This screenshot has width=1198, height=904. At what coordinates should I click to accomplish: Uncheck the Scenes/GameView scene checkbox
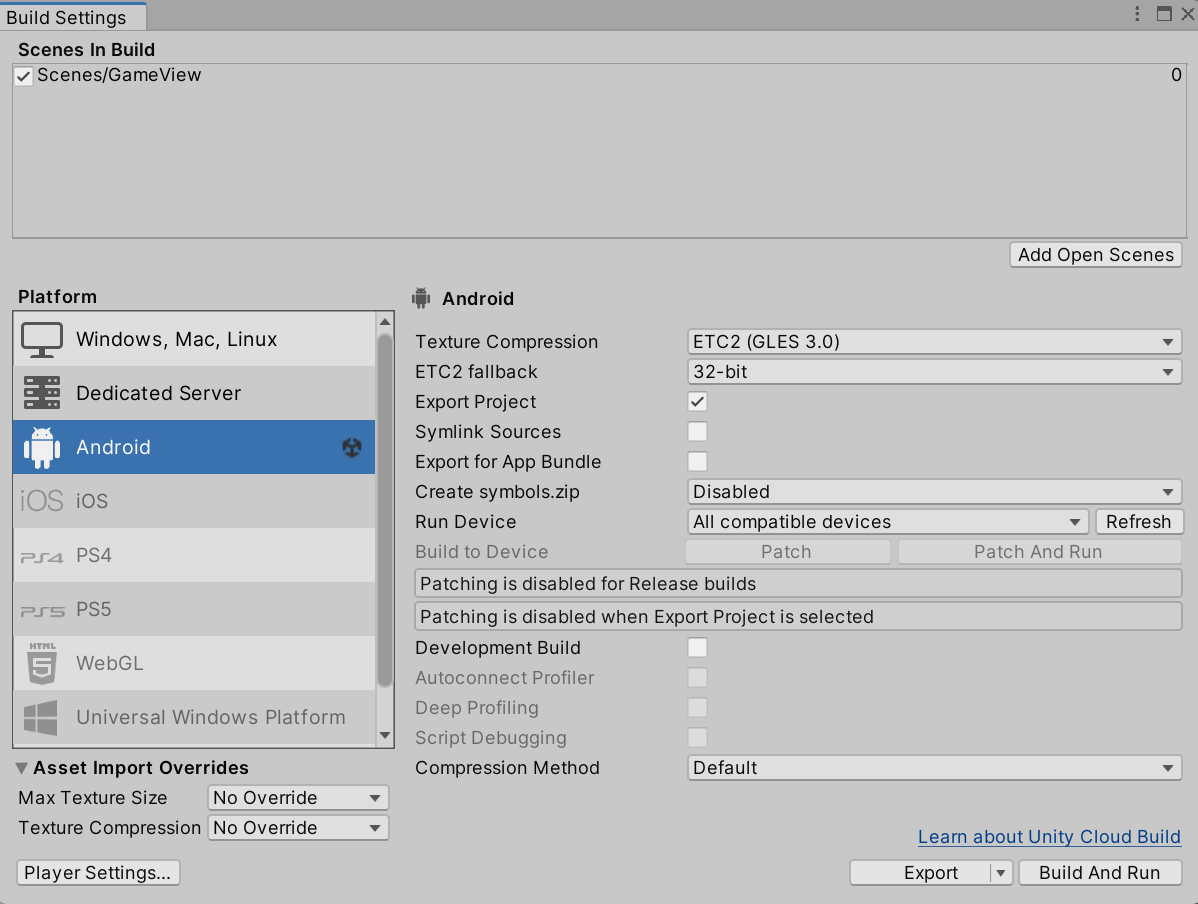click(x=23, y=74)
